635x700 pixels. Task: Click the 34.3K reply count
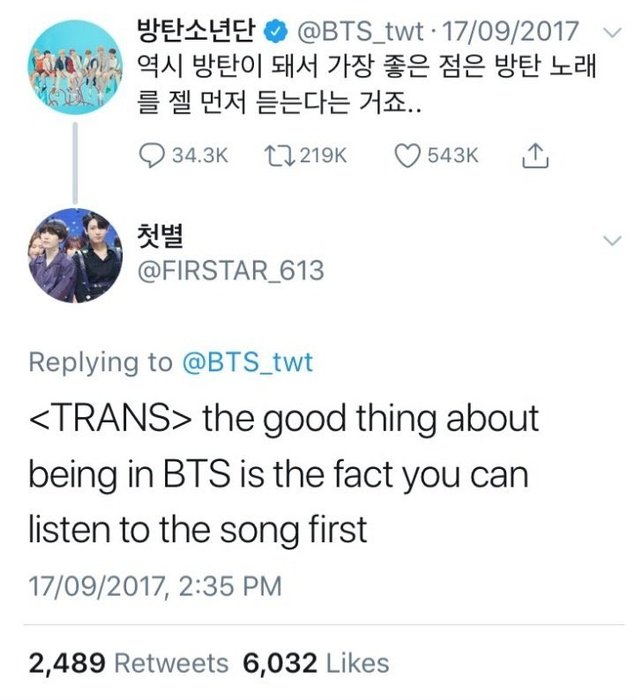coord(200,156)
